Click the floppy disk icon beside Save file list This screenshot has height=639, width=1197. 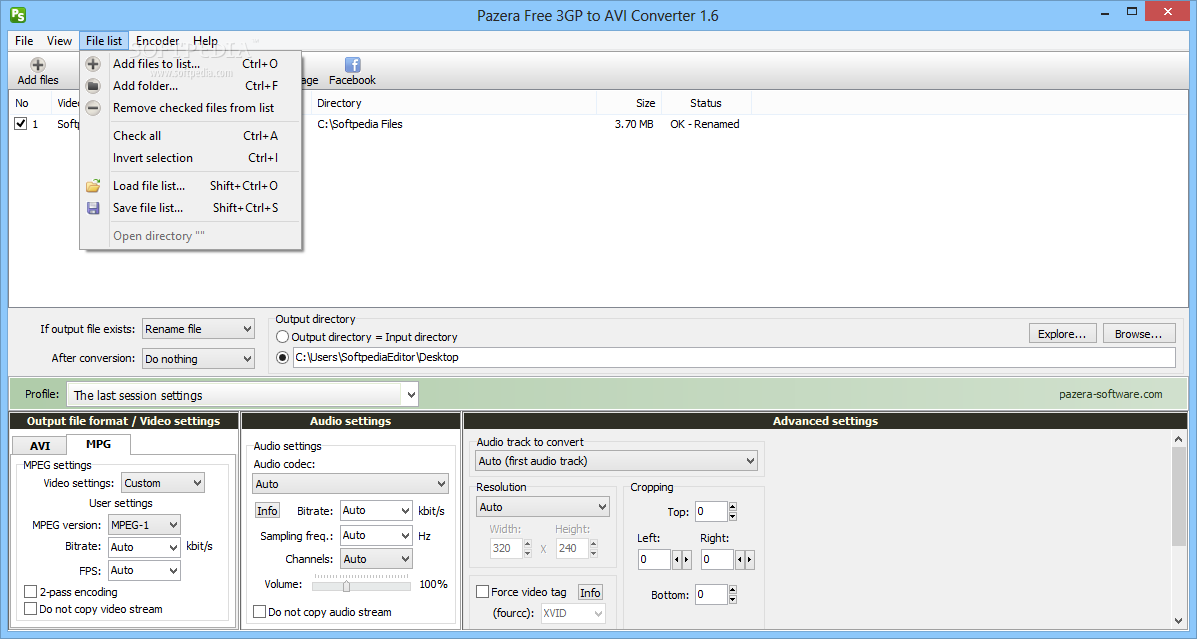[93, 208]
